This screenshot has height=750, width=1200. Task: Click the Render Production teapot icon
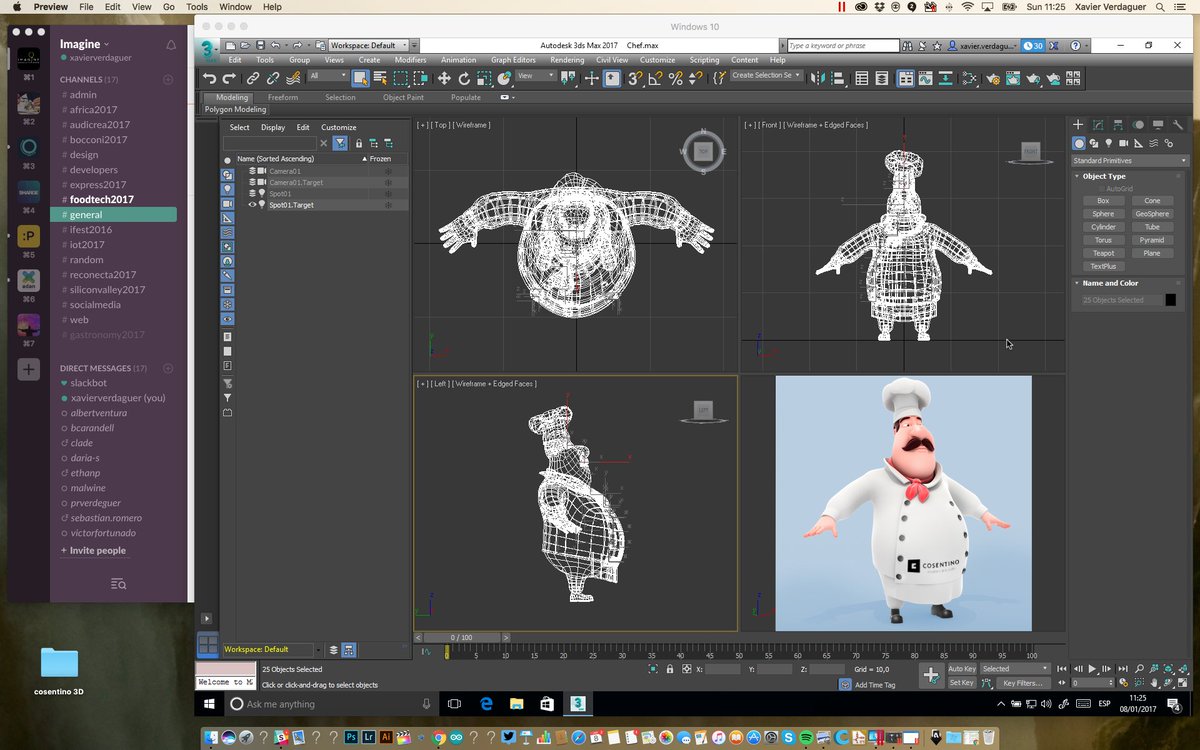tap(1033, 78)
